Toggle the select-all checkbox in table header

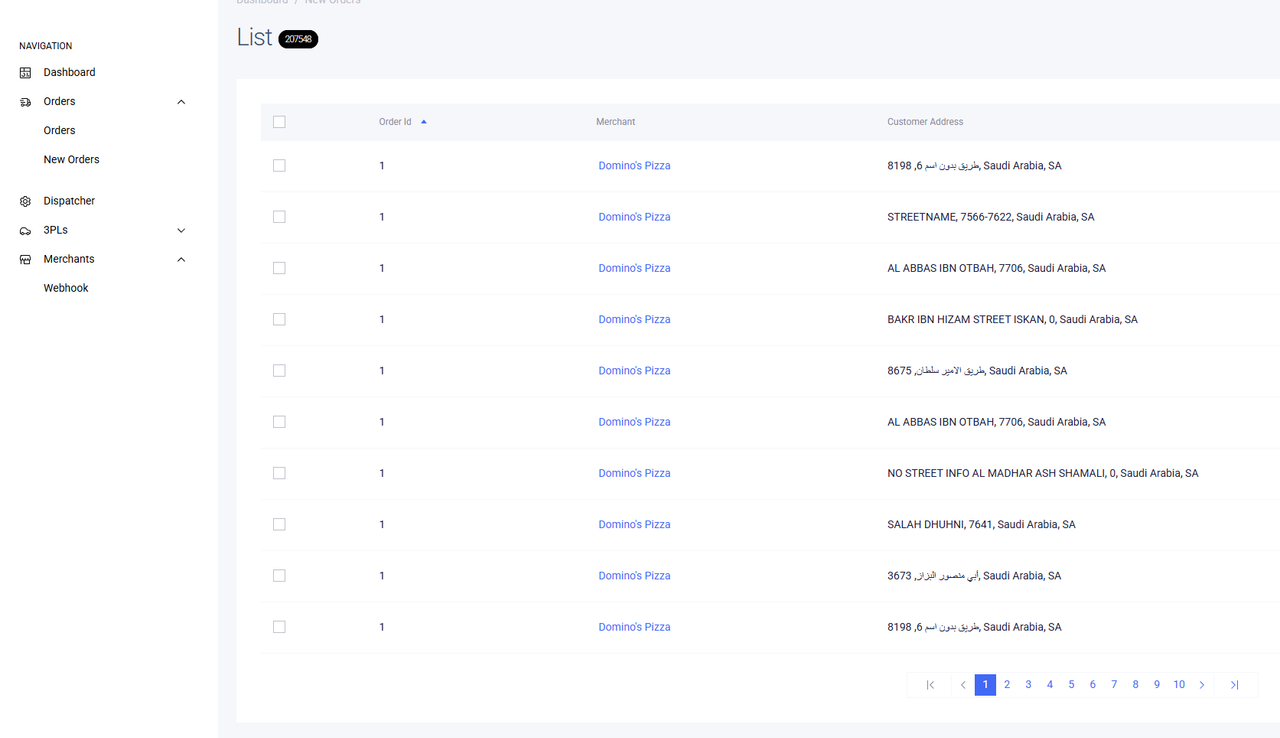(x=279, y=122)
